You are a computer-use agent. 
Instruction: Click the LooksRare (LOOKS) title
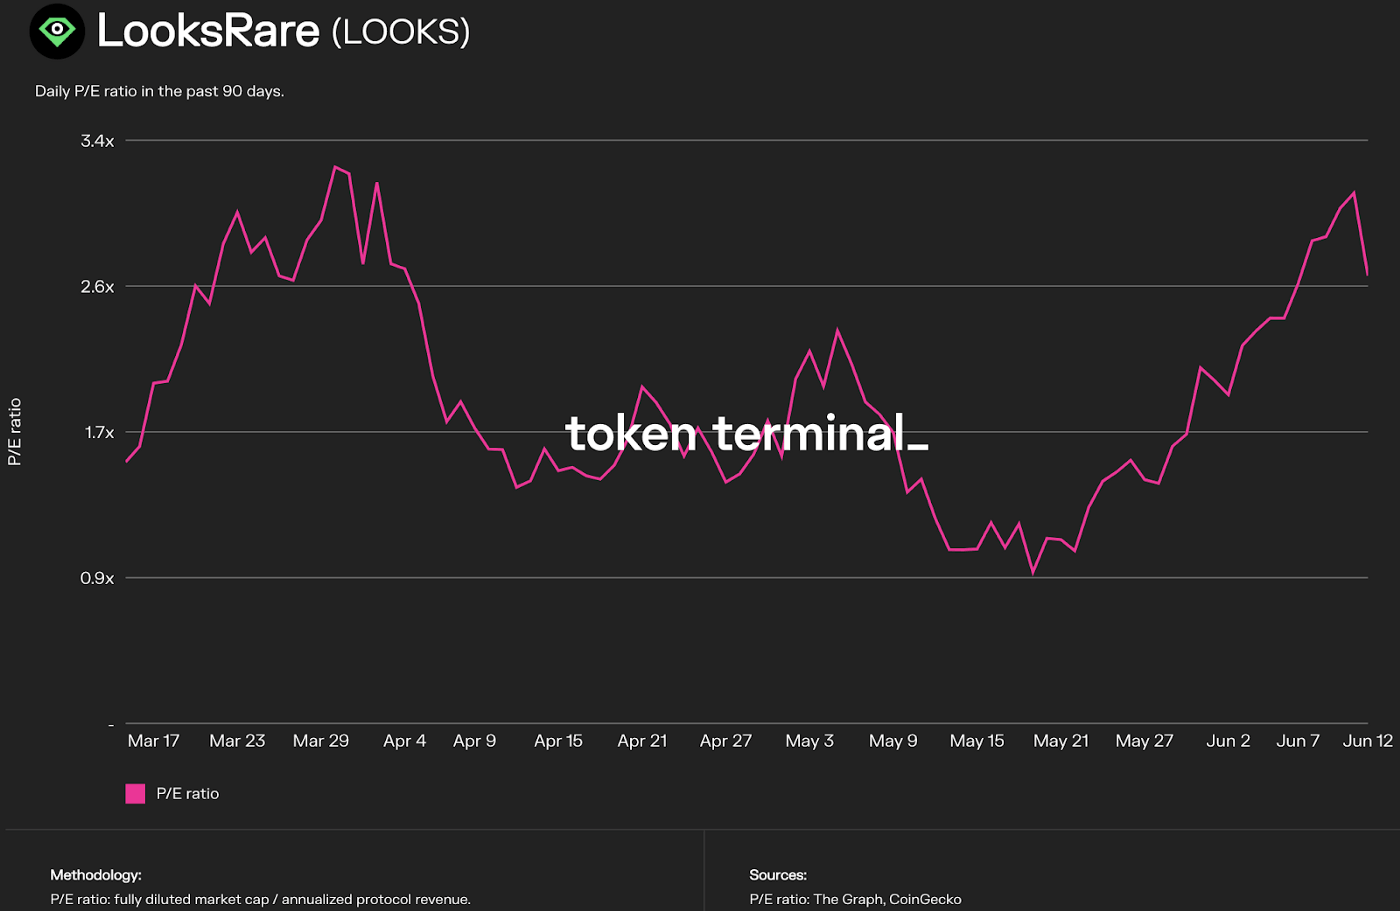coord(283,31)
